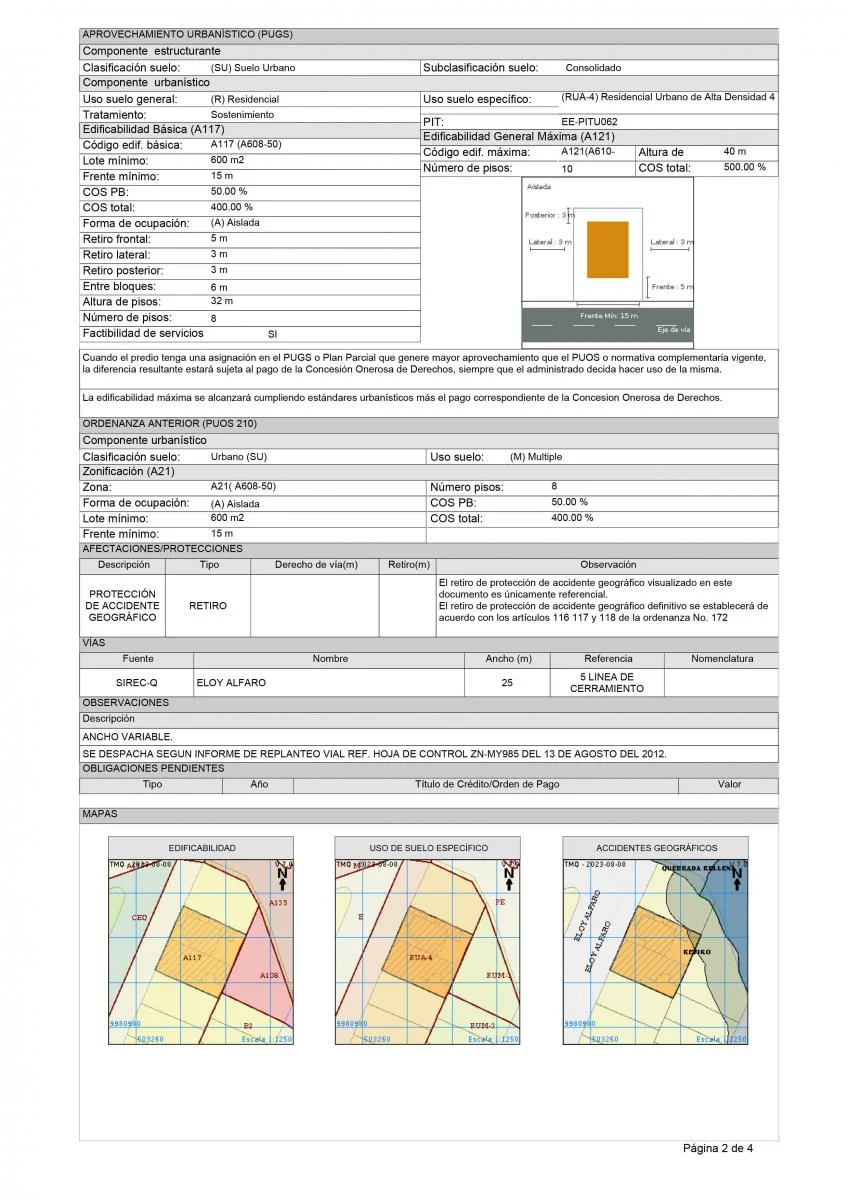Viewport: 848px width, 1200px height.
Task: Click '8' in the Zonificación Número pisos row
Action: pos(554,486)
